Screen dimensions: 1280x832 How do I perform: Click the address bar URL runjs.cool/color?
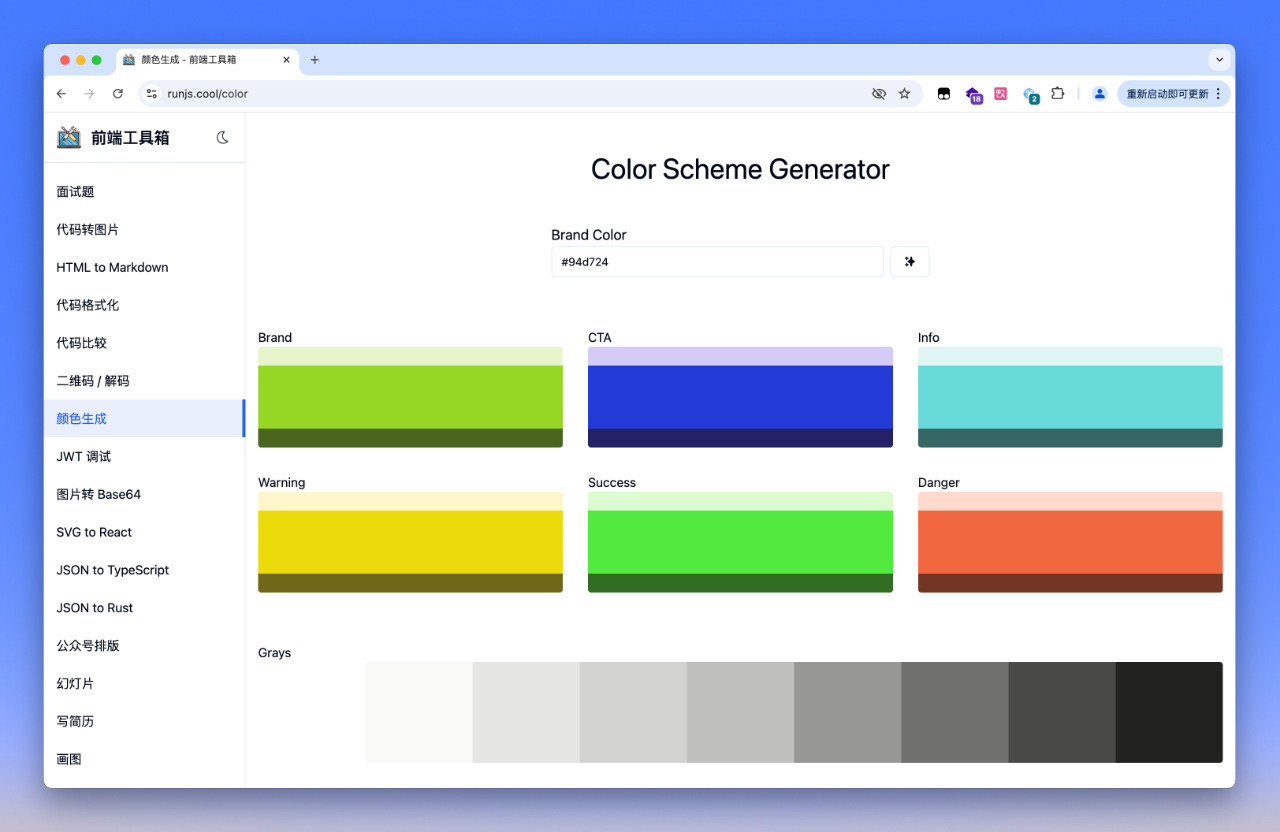pyautogui.click(x=208, y=94)
